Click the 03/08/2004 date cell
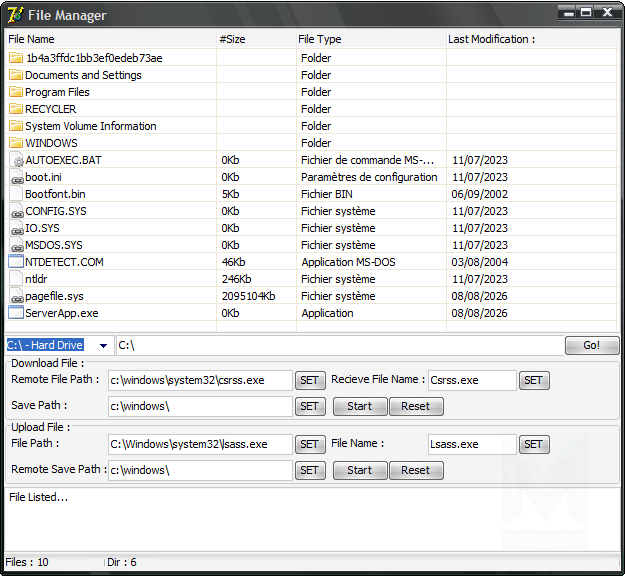This screenshot has width=625, height=576. [480, 262]
